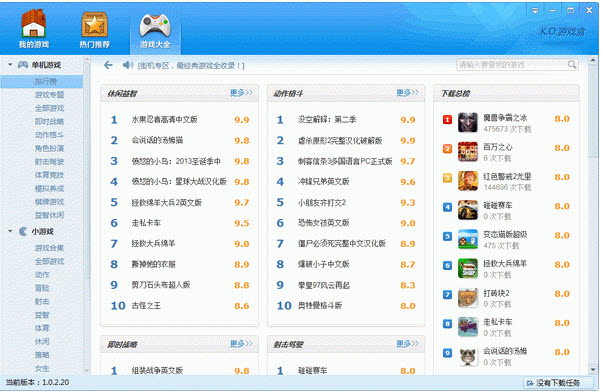The height and width of the screenshot is (392, 602).
Task: Select 游戏专题 in the sidebar
Action: tap(49, 95)
